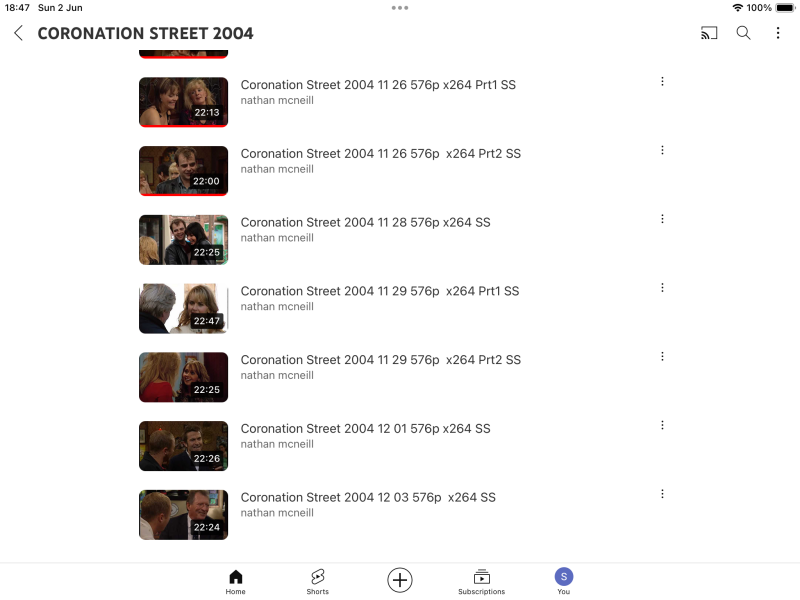Screen dimensions: 800x600
Task: Open options for 2004 12 03 video
Action: pyautogui.click(x=662, y=494)
